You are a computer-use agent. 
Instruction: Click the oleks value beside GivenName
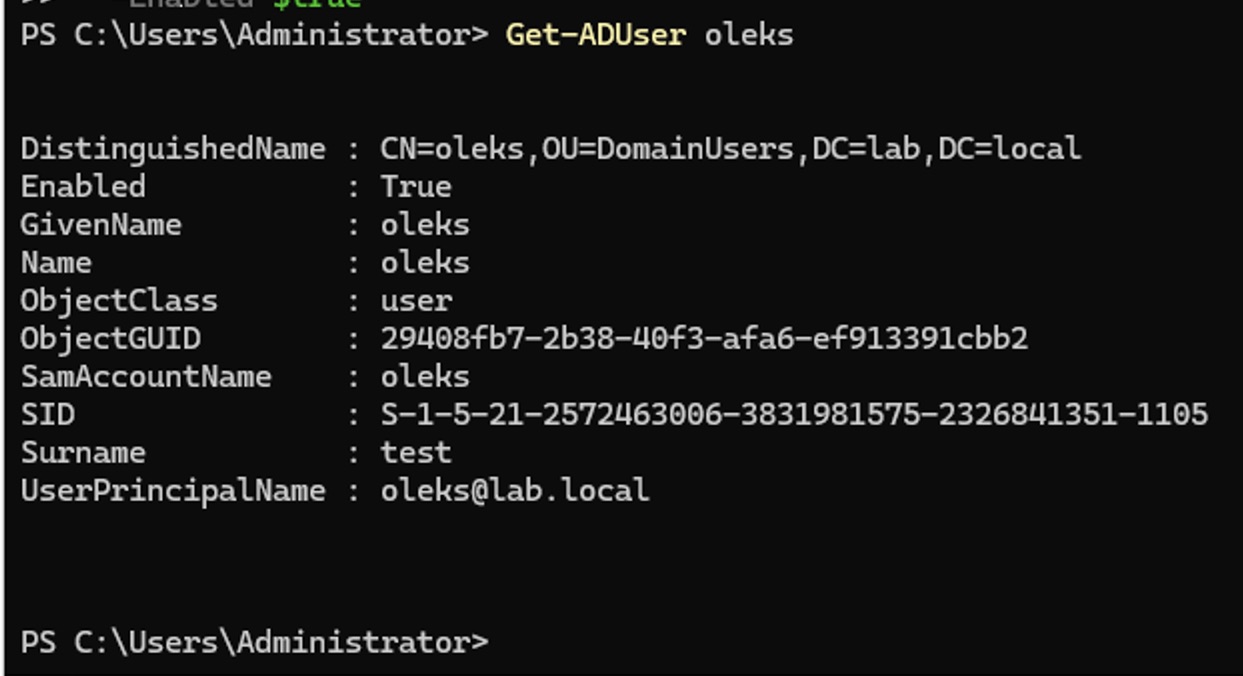click(x=425, y=225)
